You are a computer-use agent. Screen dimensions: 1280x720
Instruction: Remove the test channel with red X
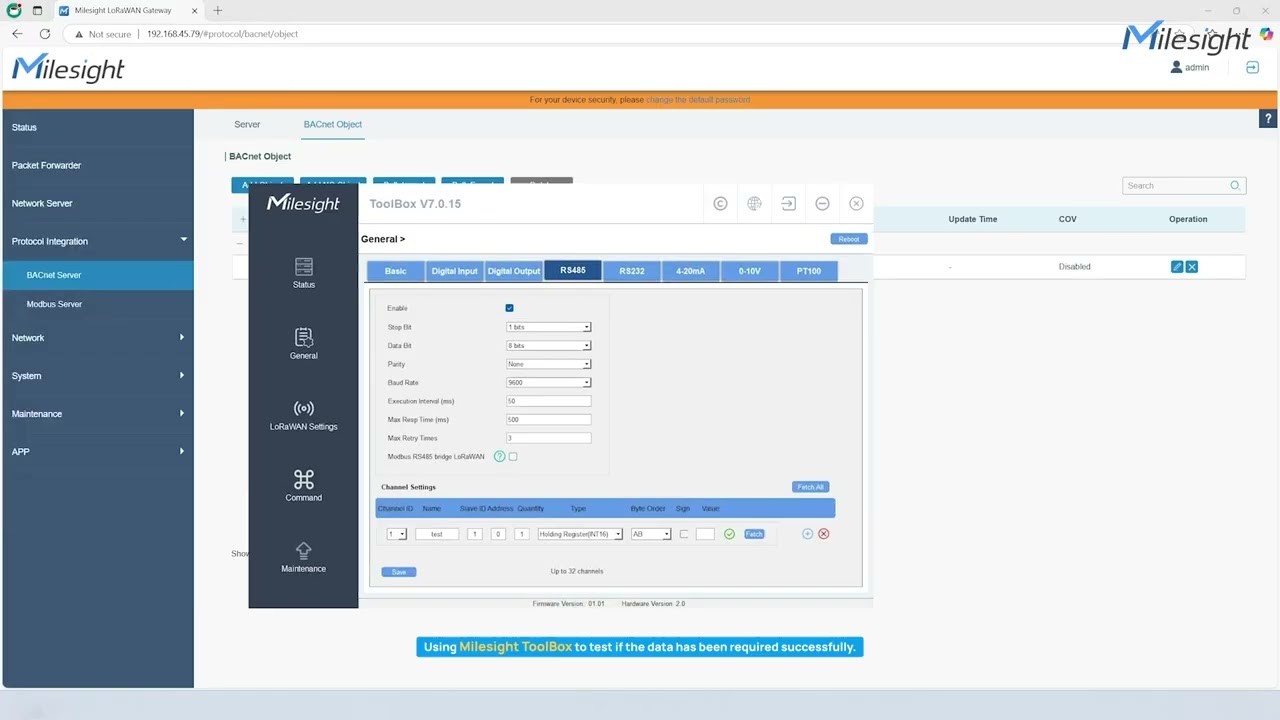(x=824, y=534)
